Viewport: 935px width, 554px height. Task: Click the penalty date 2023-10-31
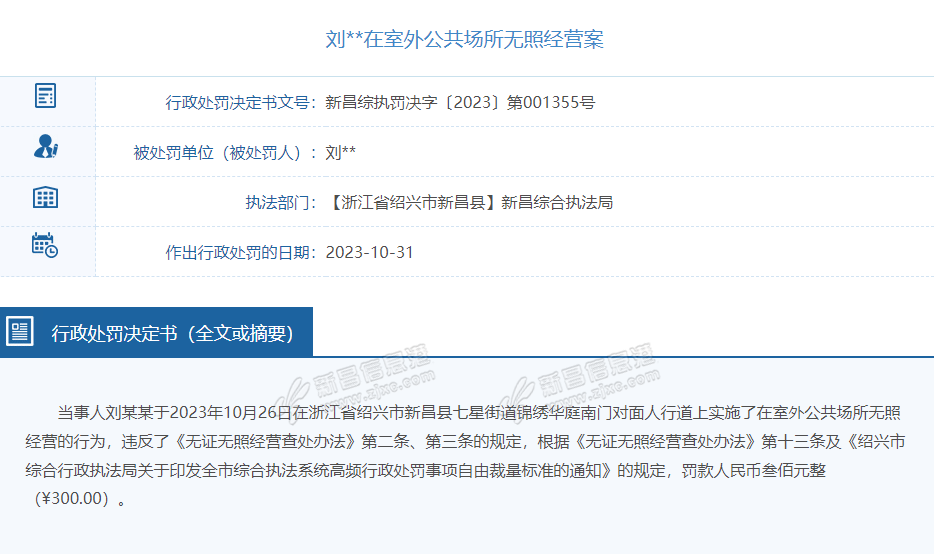click(x=369, y=252)
